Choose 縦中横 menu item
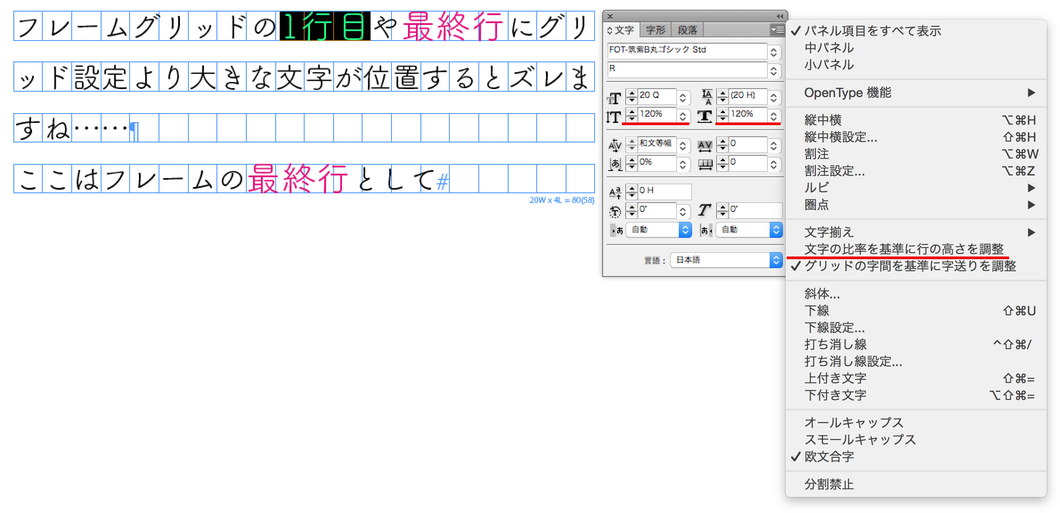The height and width of the screenshot is (513, 1060). pyautogui.click(x=915, y=120)
